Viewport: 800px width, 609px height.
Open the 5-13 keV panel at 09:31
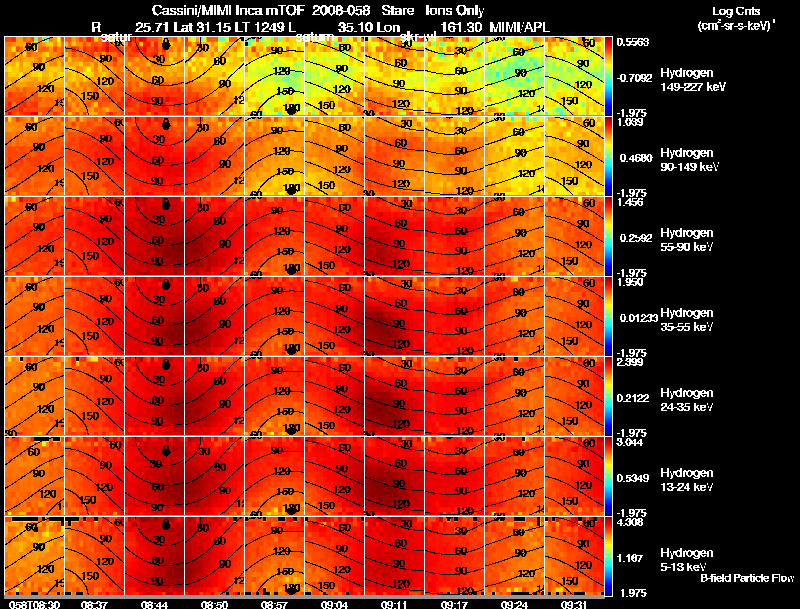pyautogui.click(x=574, y=556)
